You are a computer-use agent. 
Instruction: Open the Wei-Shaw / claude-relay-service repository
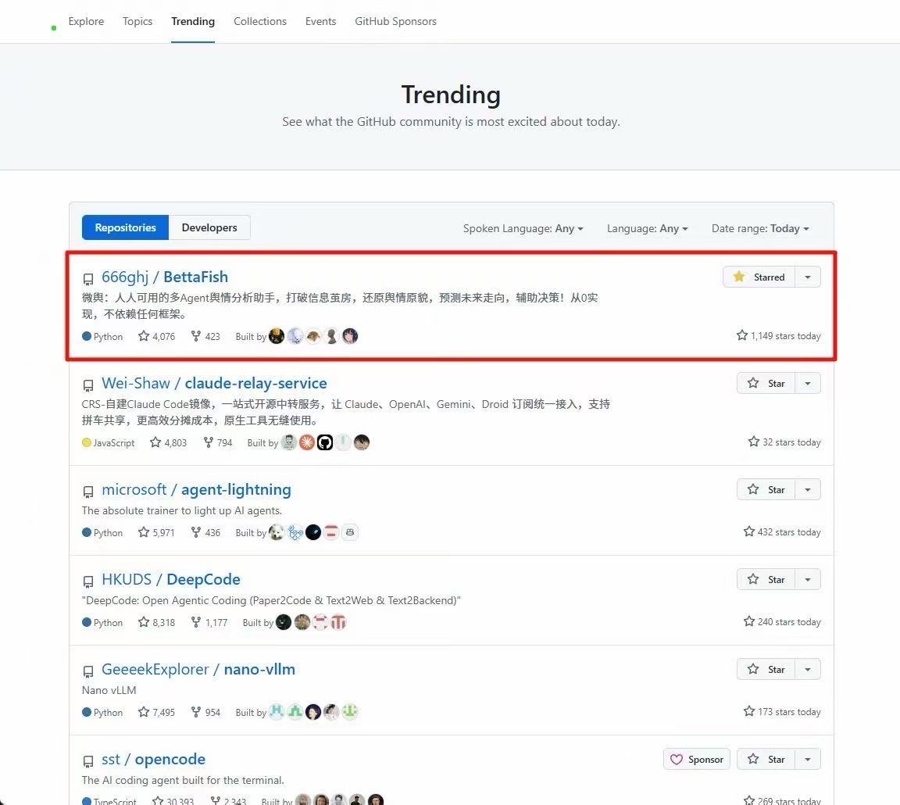(x=214, y=383)
